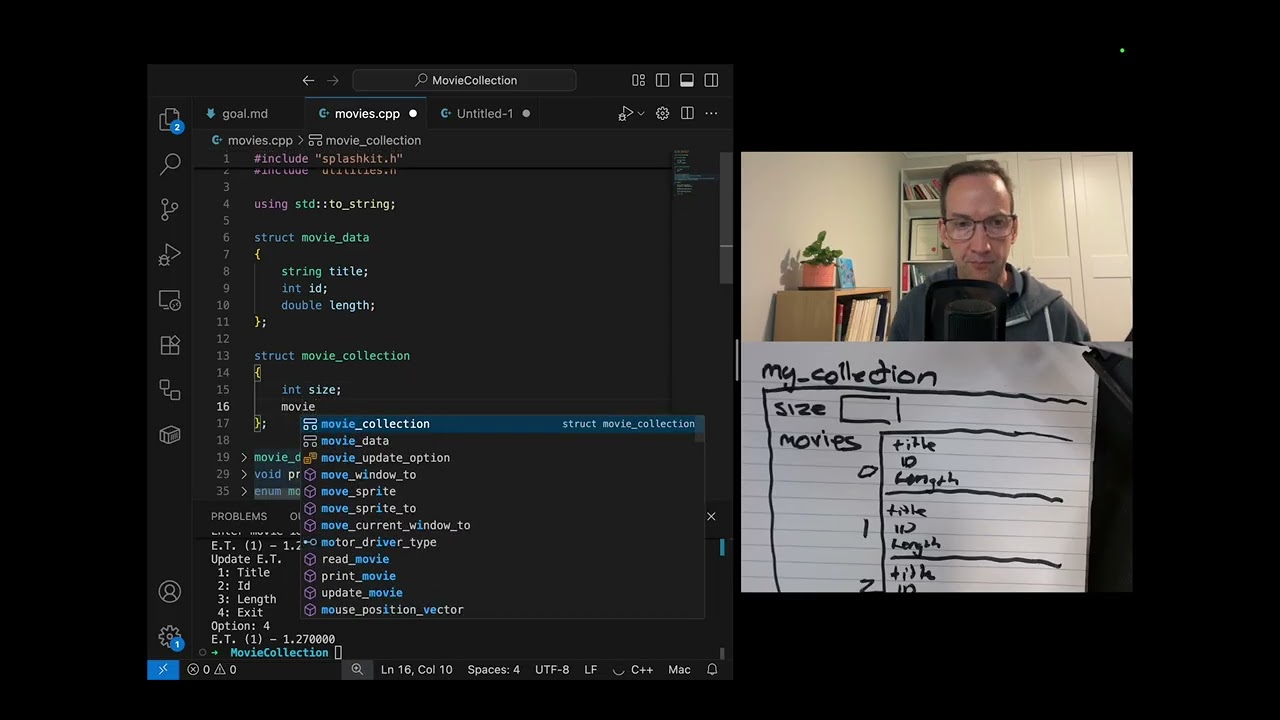Viewport: 1280px width, 720px height.
Task: Open the Search view icon
Action: (170, 164)
